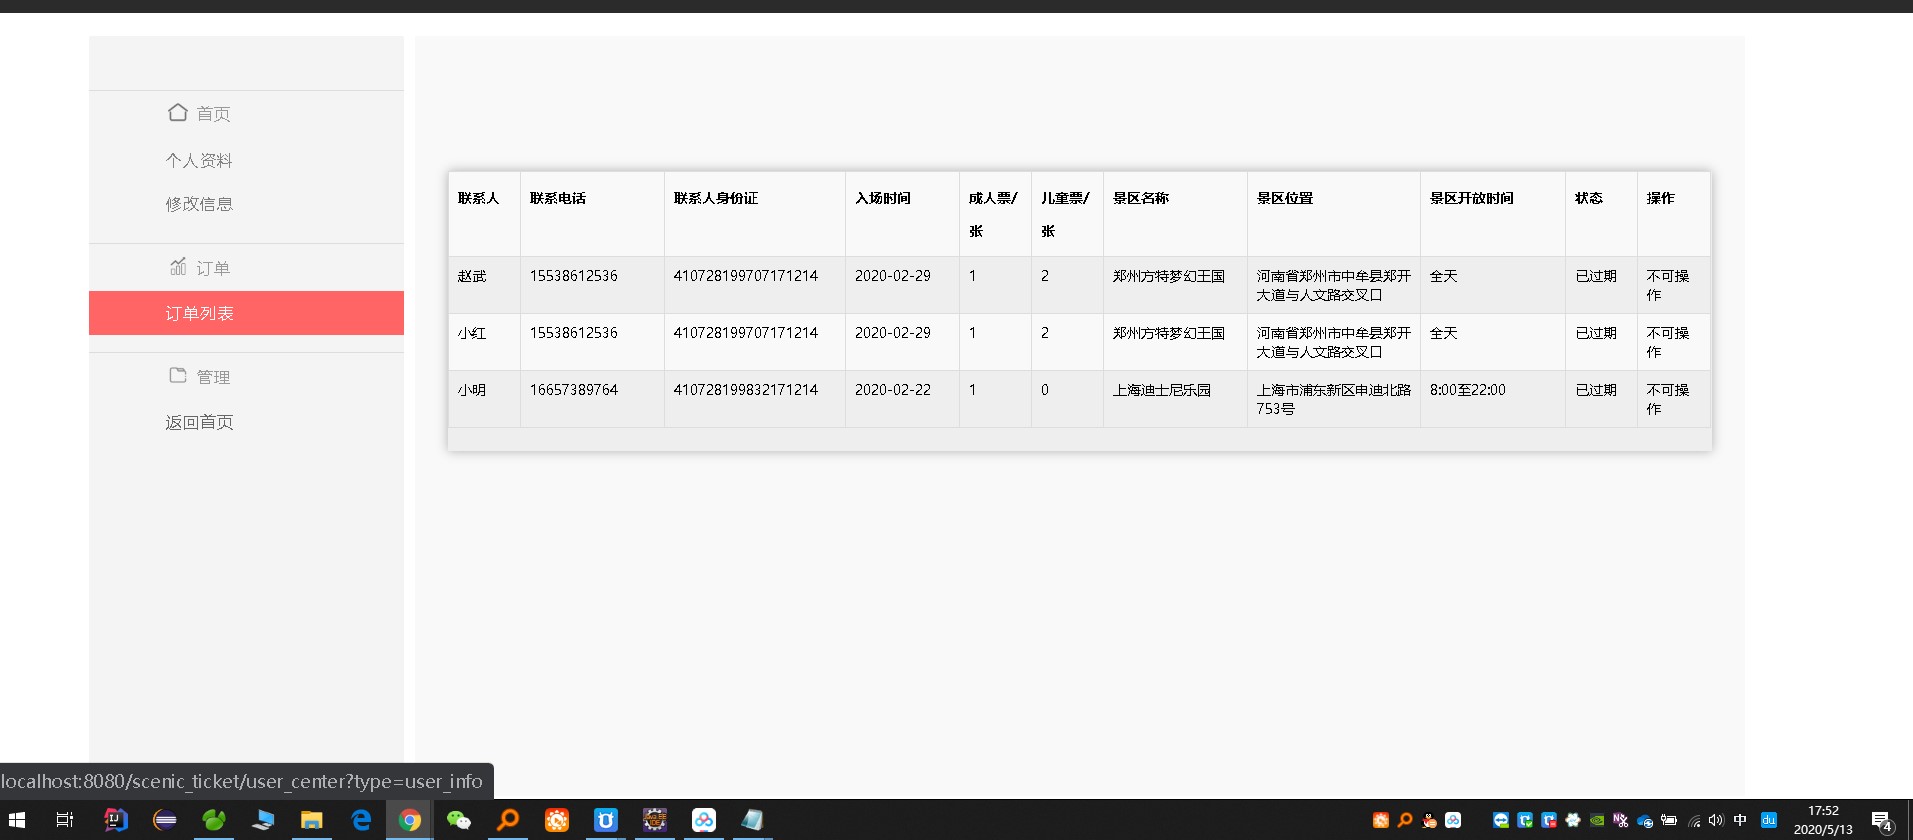Select 修改信息 sidebar item
The width and height of the screenshot is (1913, 840).
point(199,204)
